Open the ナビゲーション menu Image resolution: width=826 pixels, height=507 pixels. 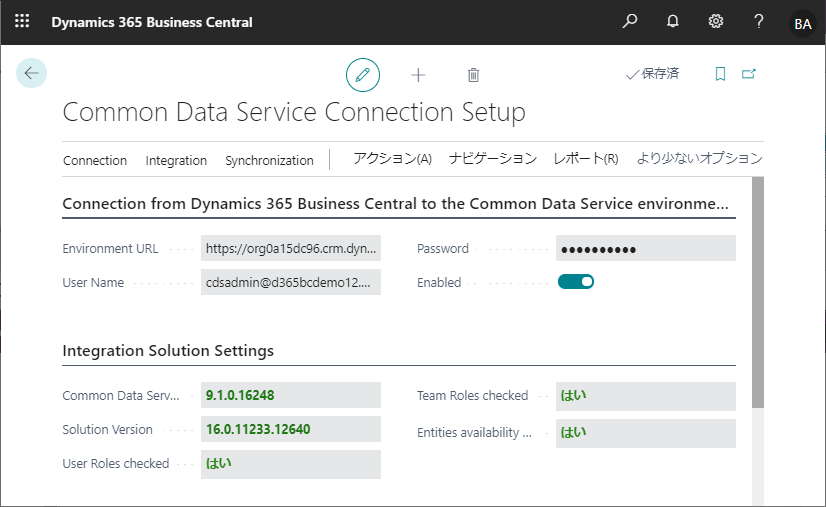pyautogui.click(x=493, y=159)
